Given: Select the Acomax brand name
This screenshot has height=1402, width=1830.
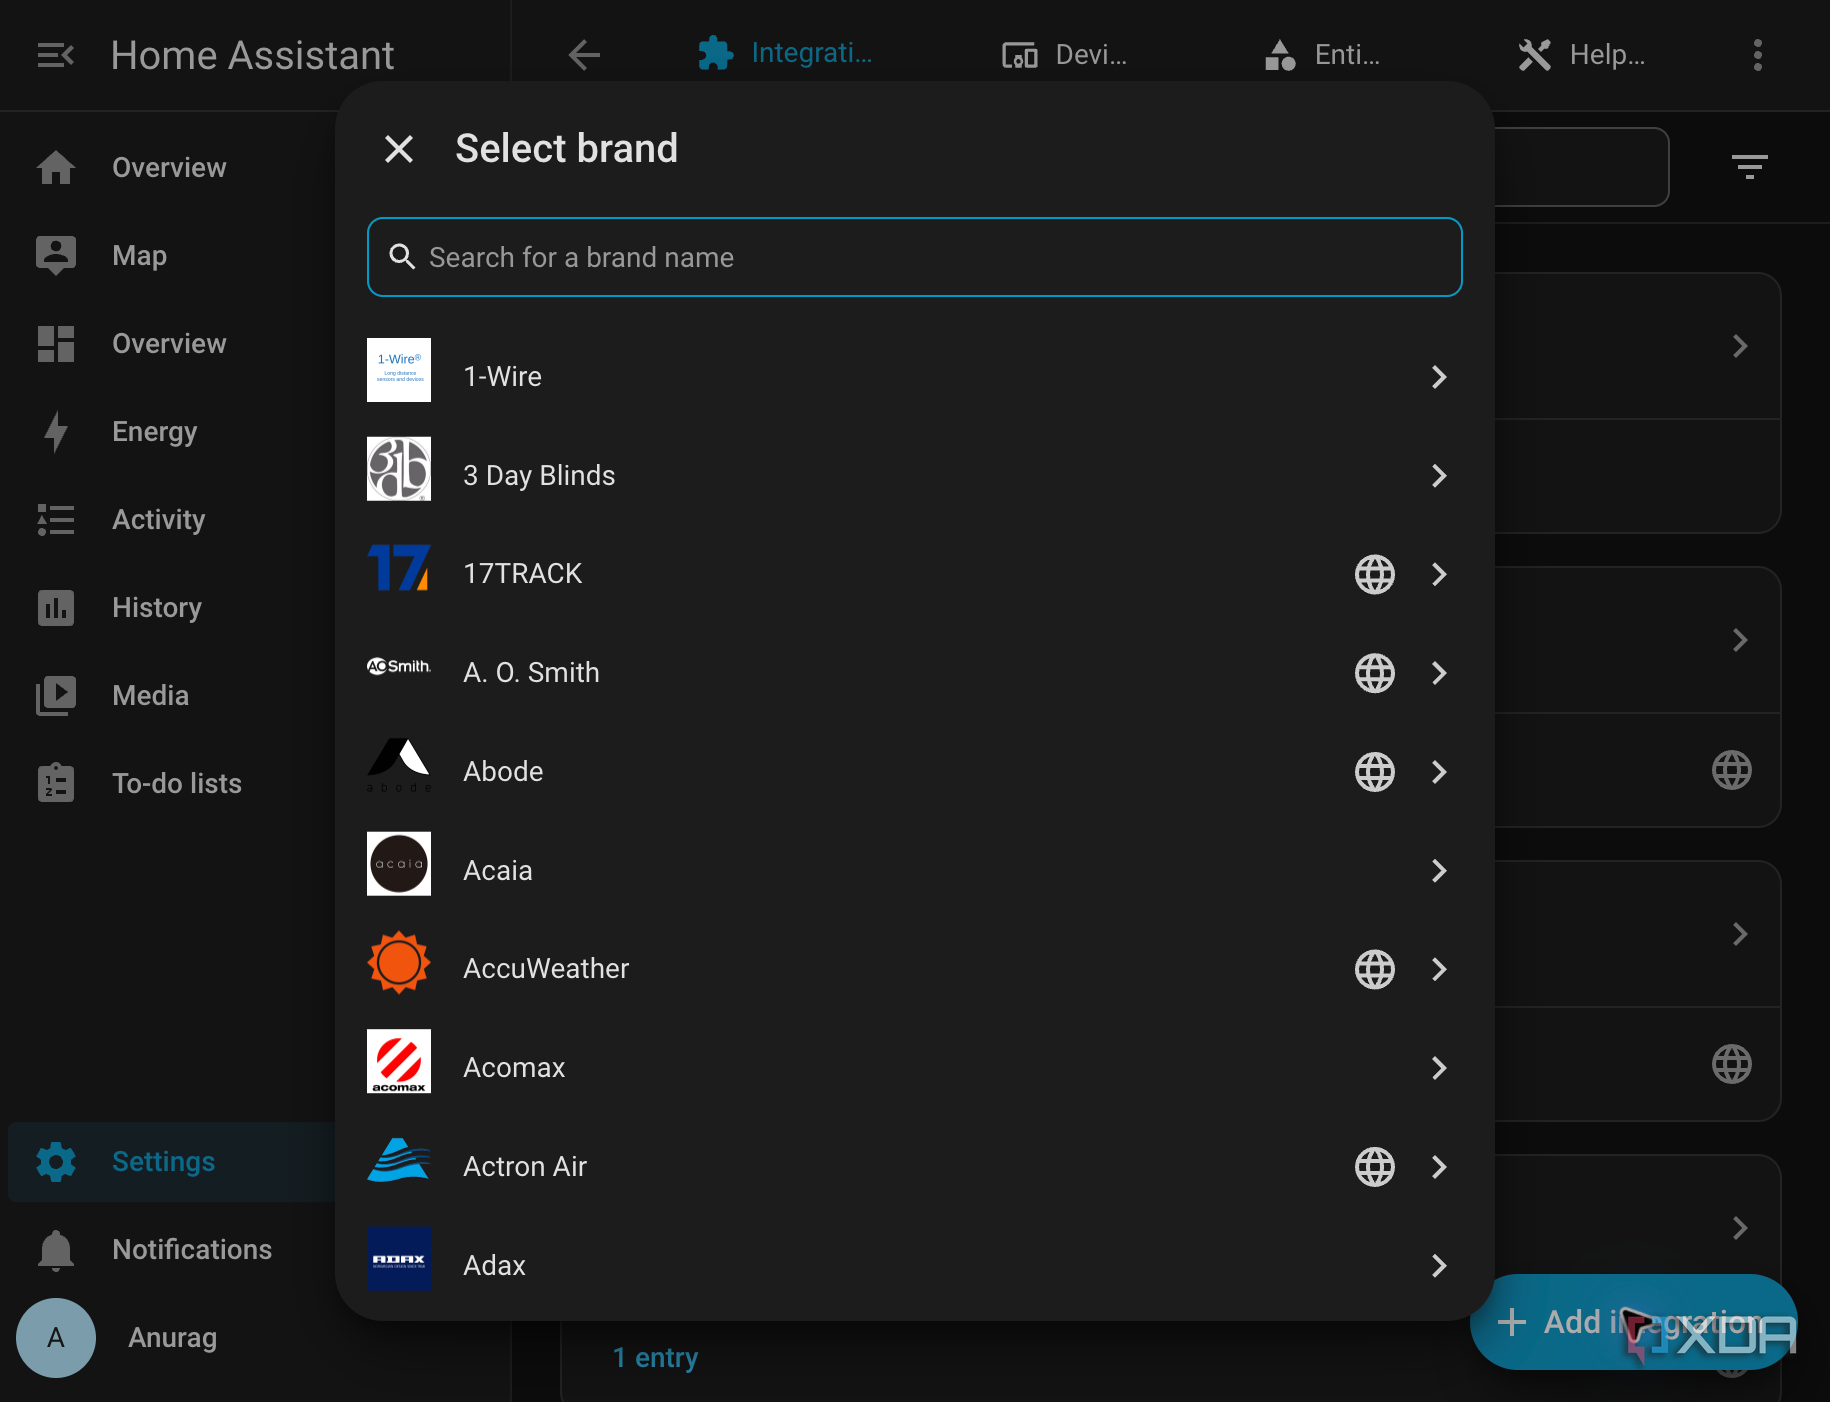Looking at the screenshot, I should click(514, 1068).
